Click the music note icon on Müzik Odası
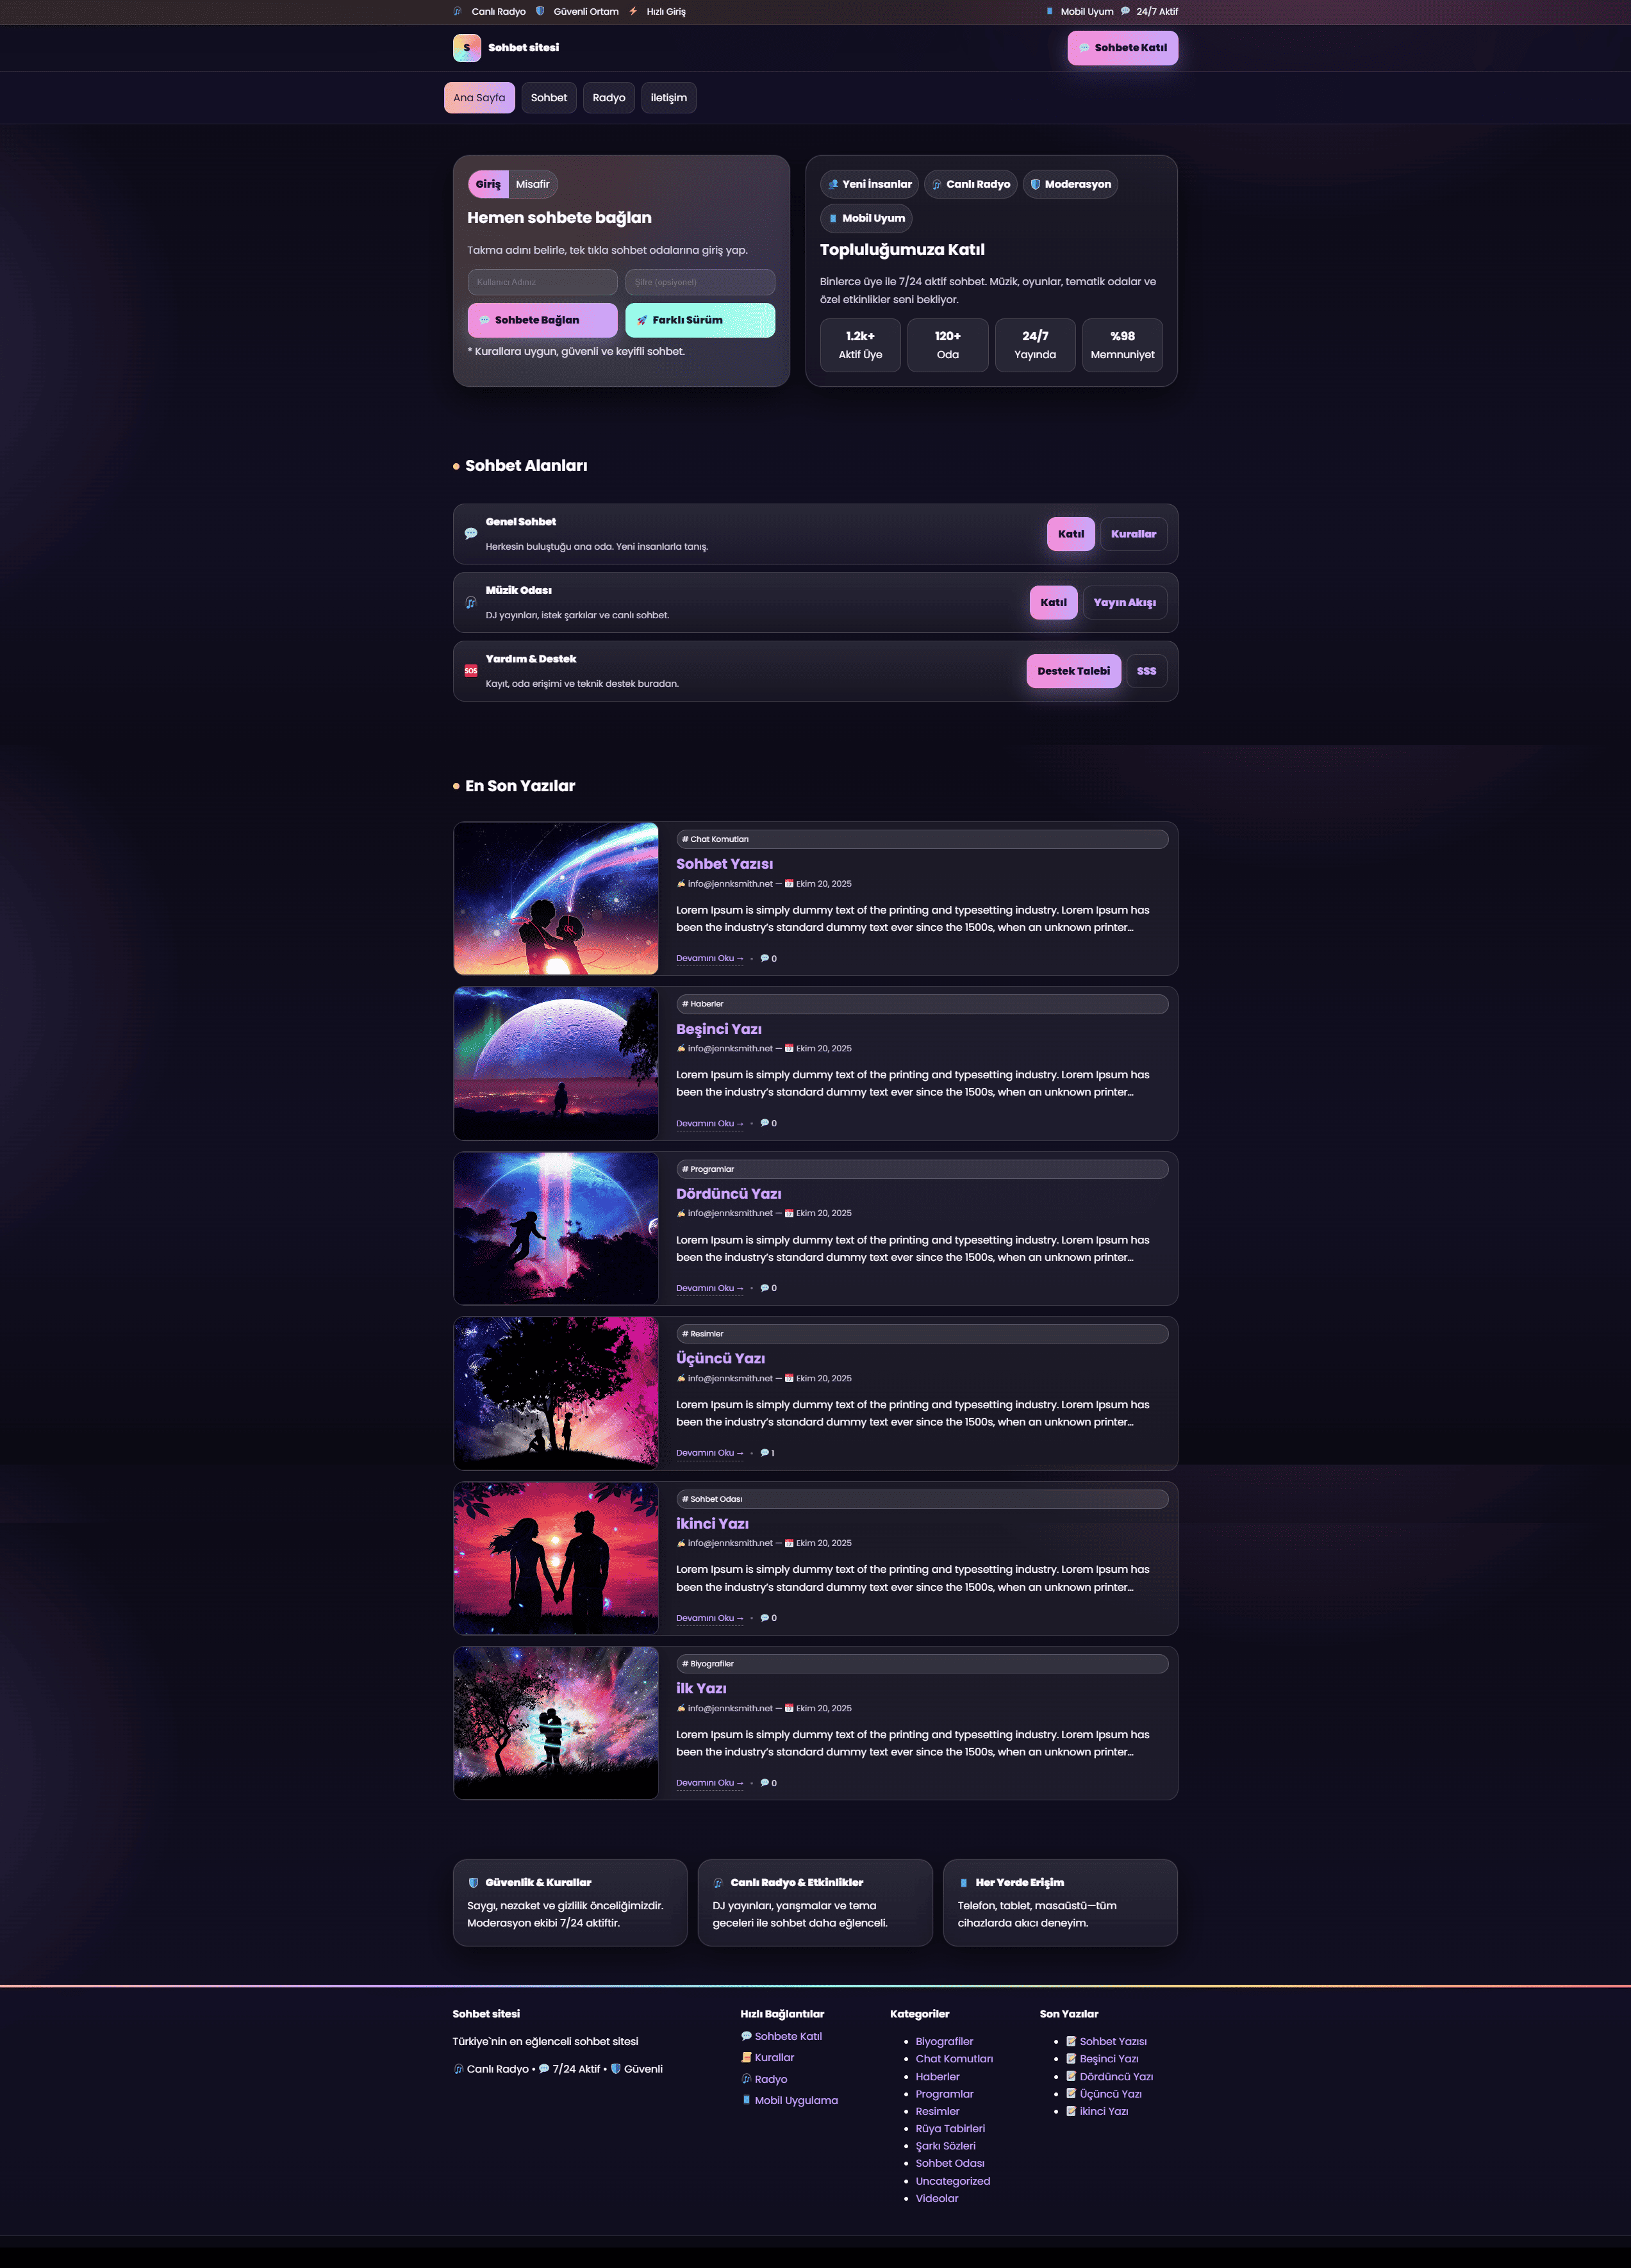 (x=470, y=602)
